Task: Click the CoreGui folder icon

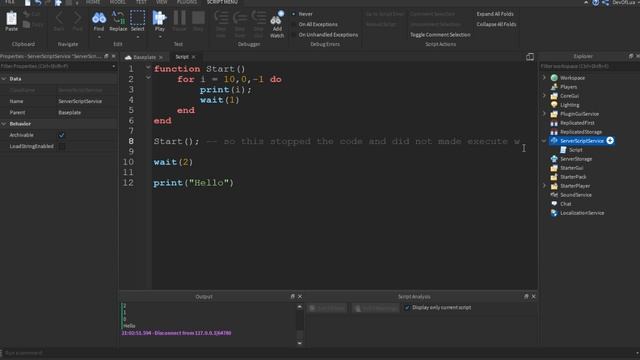Action: (554, 96)
